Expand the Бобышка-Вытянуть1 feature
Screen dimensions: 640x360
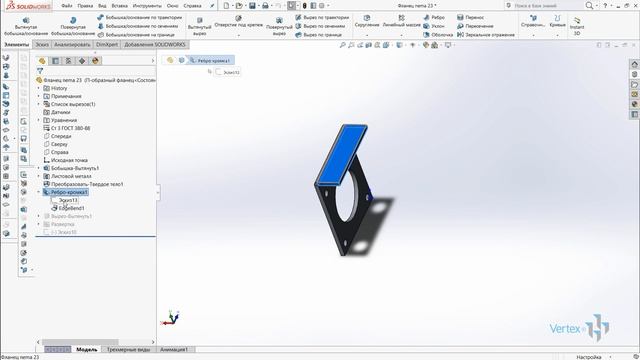[39, 168]
